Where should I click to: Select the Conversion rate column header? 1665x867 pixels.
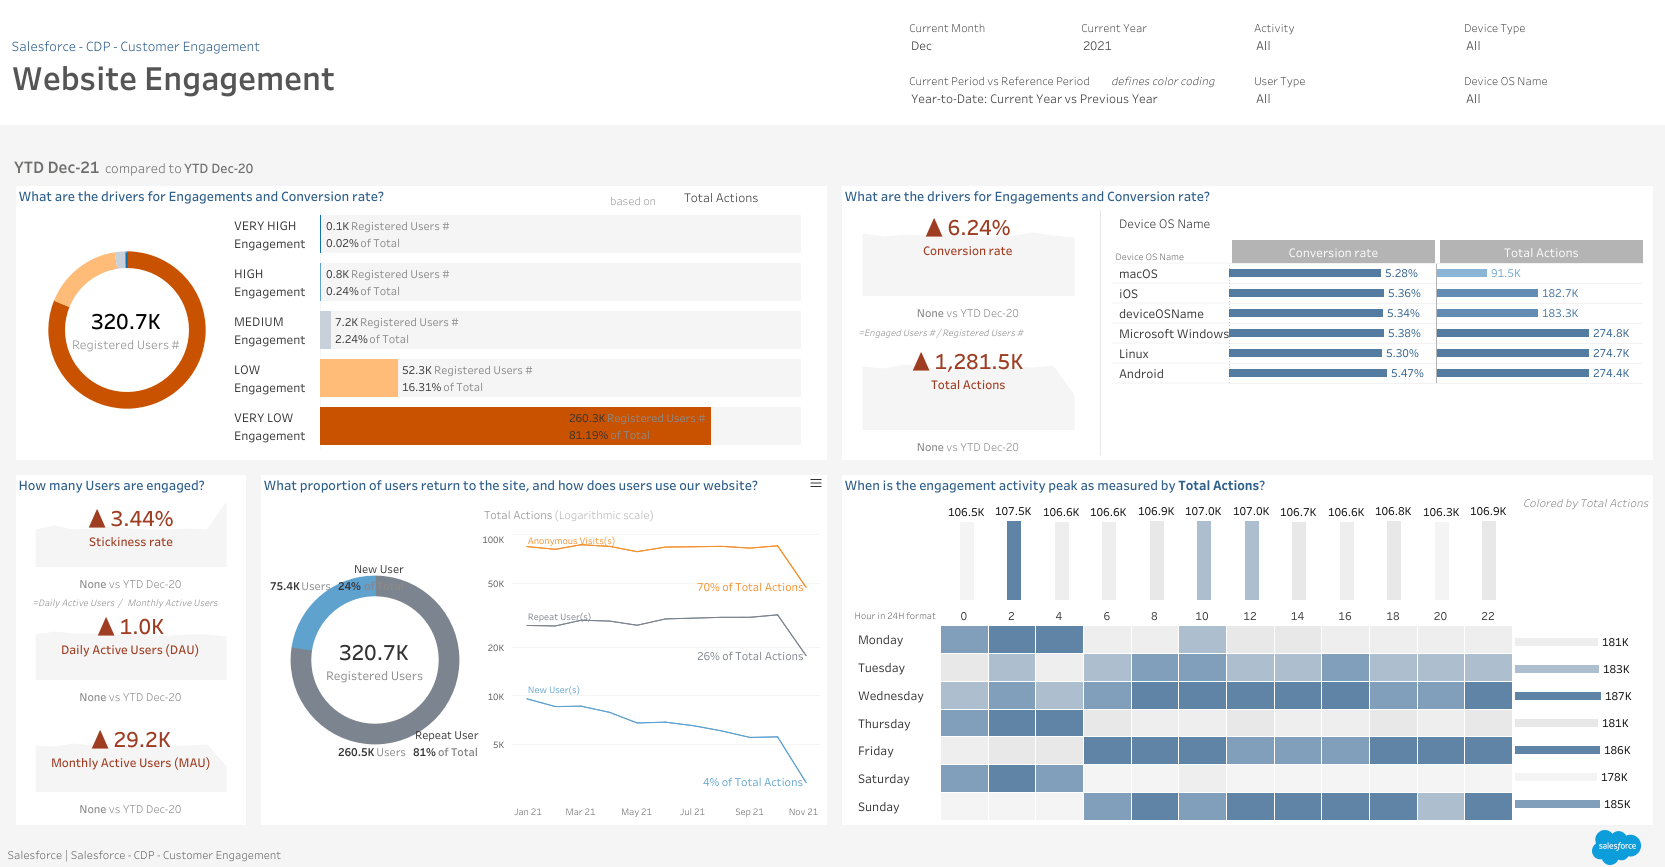1333,252
